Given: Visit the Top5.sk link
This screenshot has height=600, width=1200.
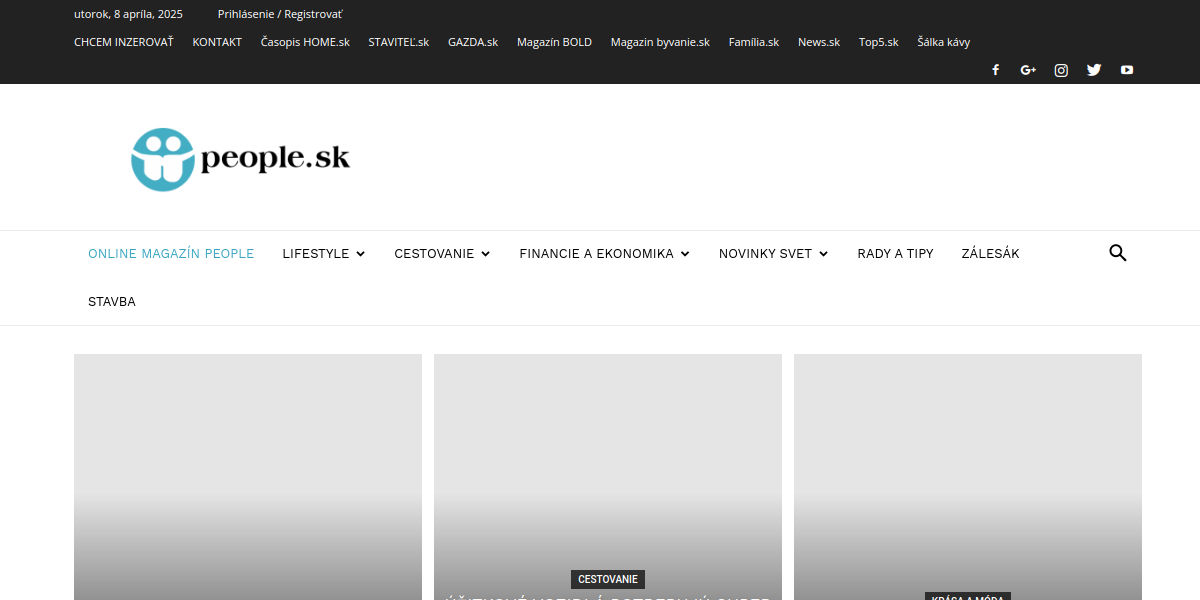Looking at the screenshot, I should pyautogui.click(x=879, y=42).
